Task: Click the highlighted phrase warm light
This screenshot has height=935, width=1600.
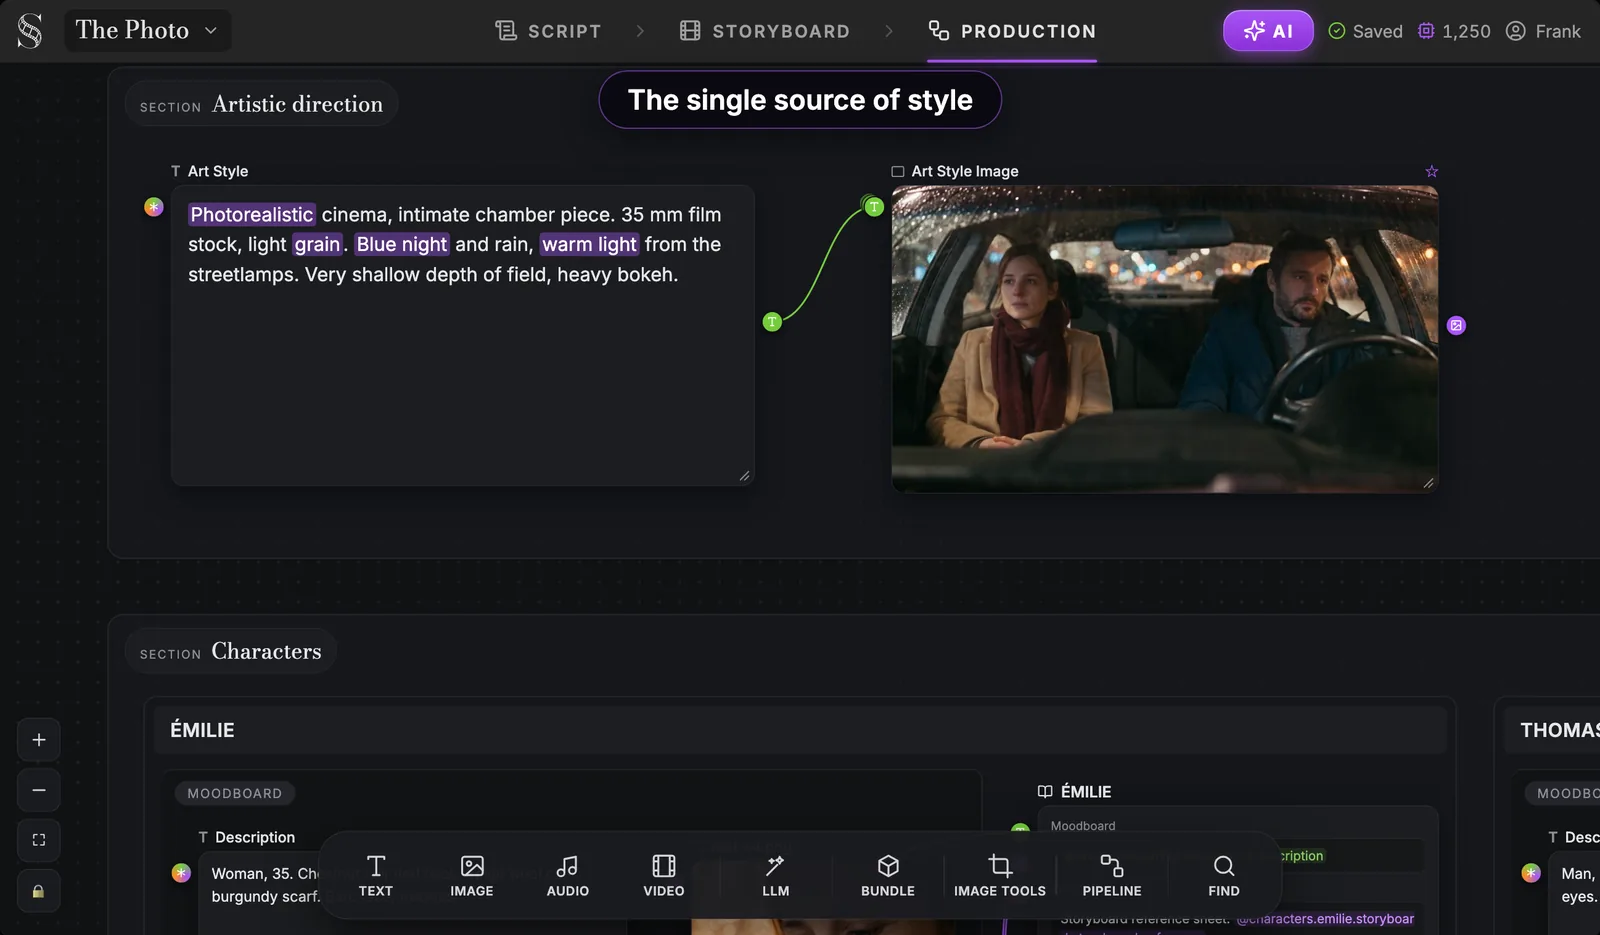Action: click(589, 244)
